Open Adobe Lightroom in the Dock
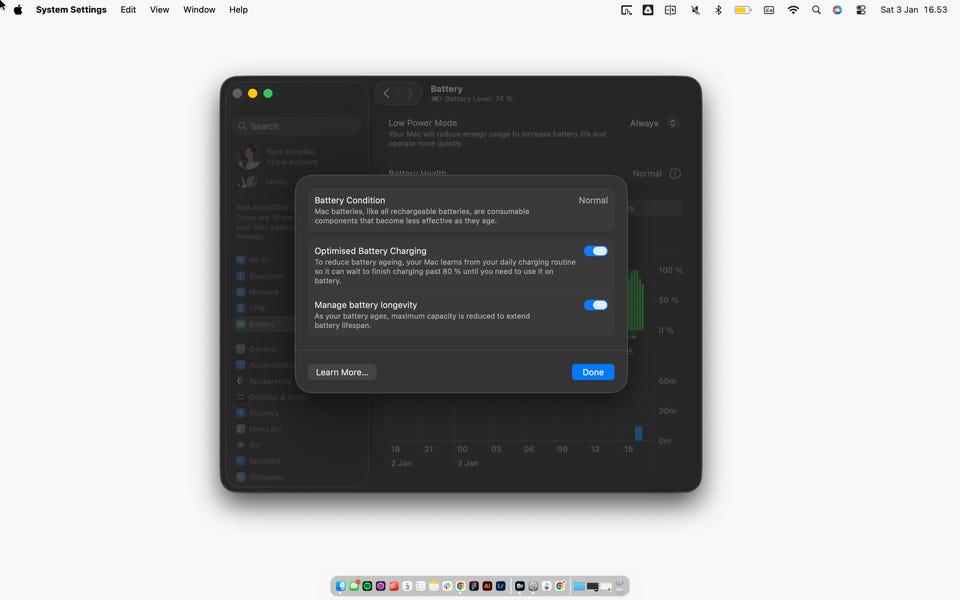The image size is (960, 600). (501, 586)
